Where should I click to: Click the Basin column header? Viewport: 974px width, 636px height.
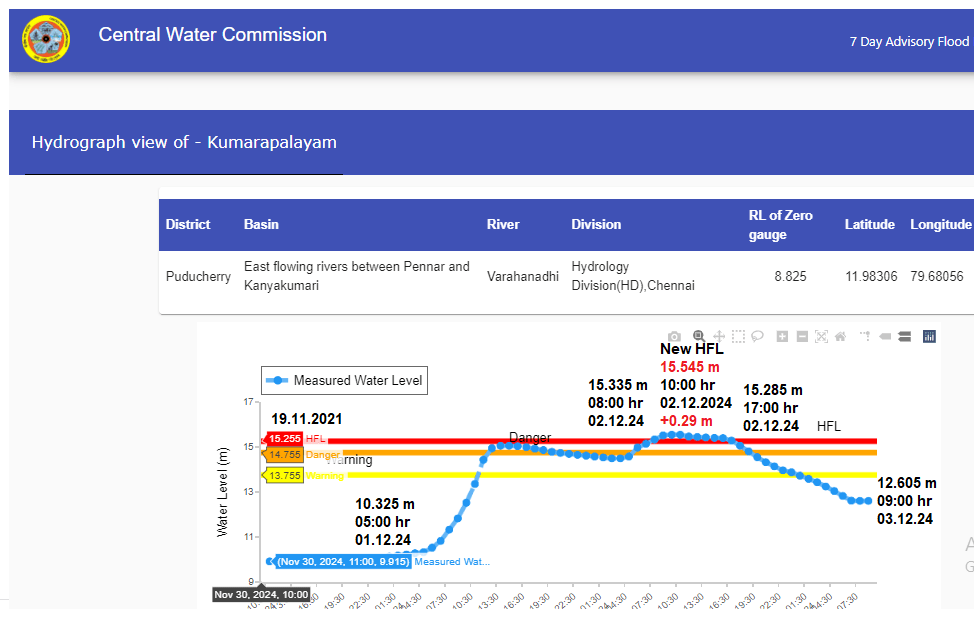(261, 225)
